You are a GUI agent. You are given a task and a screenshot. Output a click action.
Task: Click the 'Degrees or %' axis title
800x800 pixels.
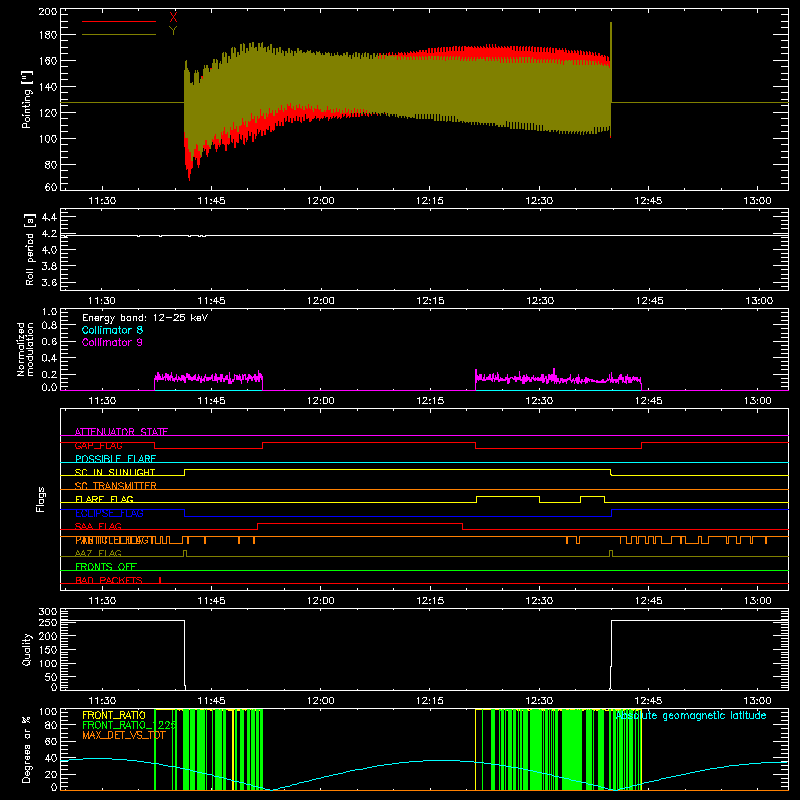(27, 749)
